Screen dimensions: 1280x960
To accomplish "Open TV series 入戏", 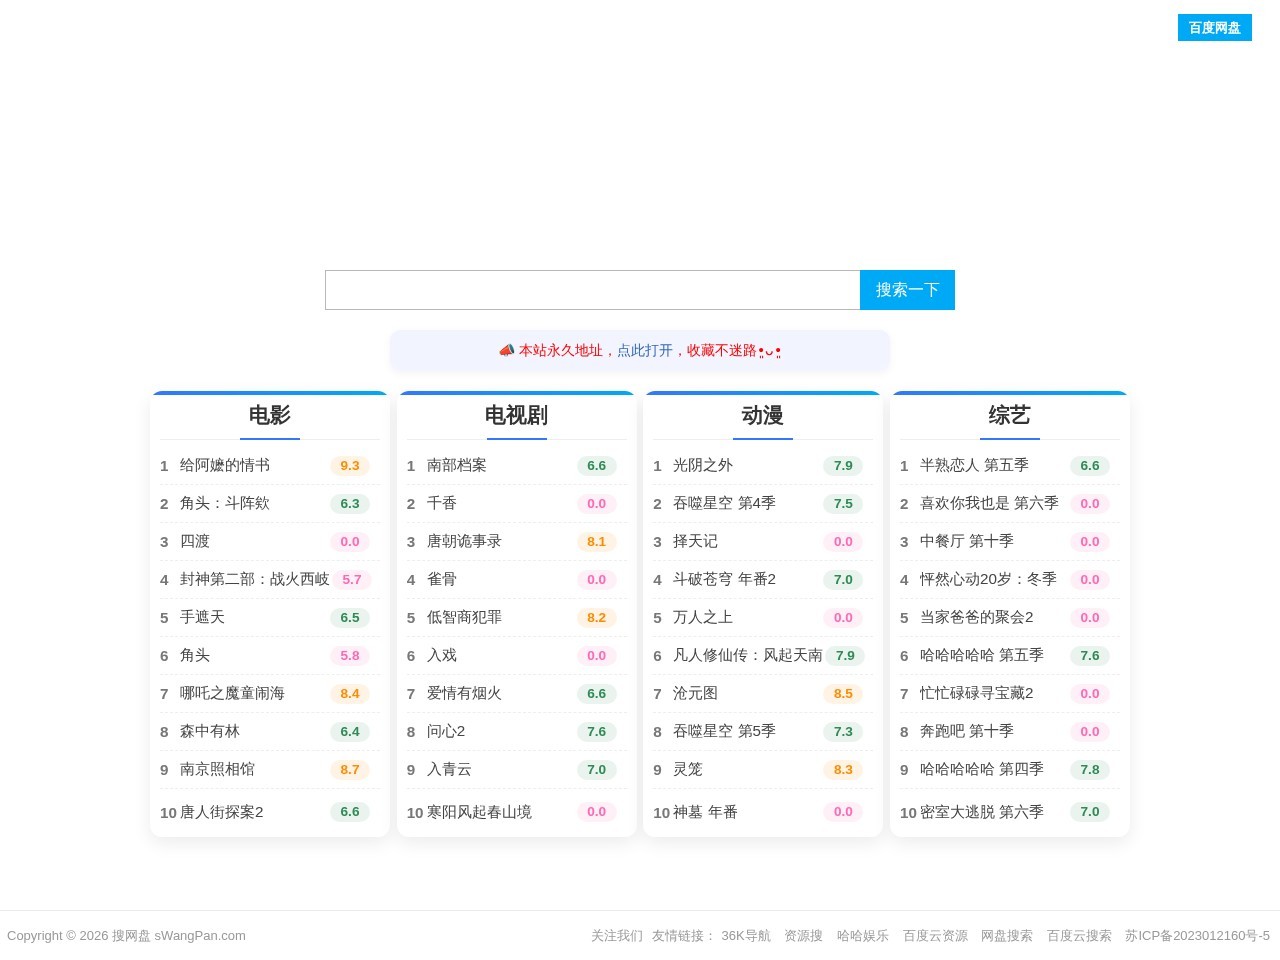I will pos(441,655).
